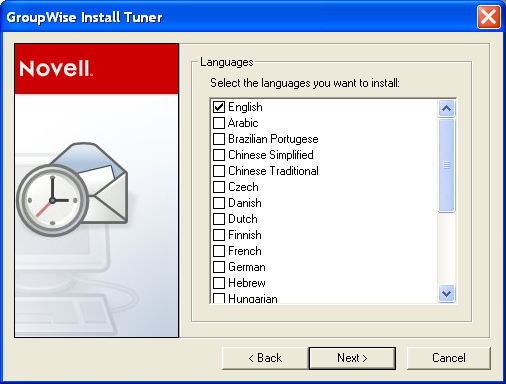The height and width of the screenshot is (384, 506).
Task: Enable Czech language checkbox
Action: click(219, 187)
